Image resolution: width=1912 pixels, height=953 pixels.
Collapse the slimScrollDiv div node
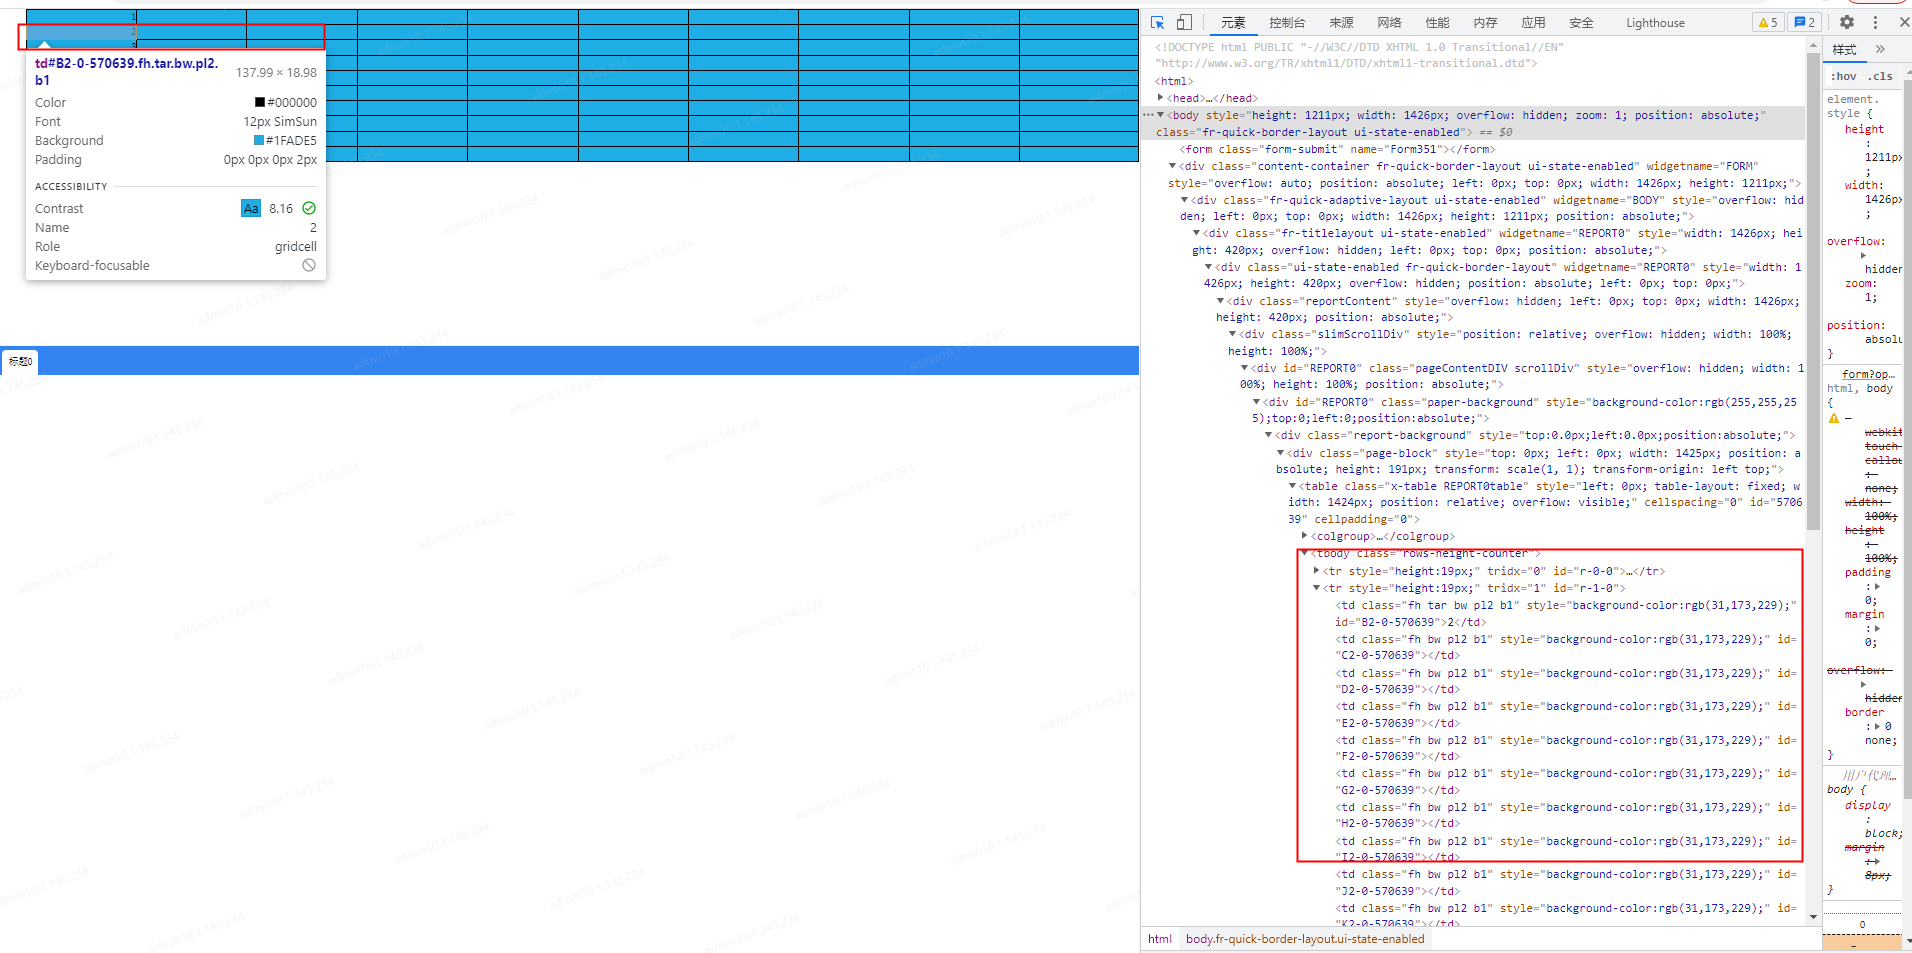[1233, 334]
